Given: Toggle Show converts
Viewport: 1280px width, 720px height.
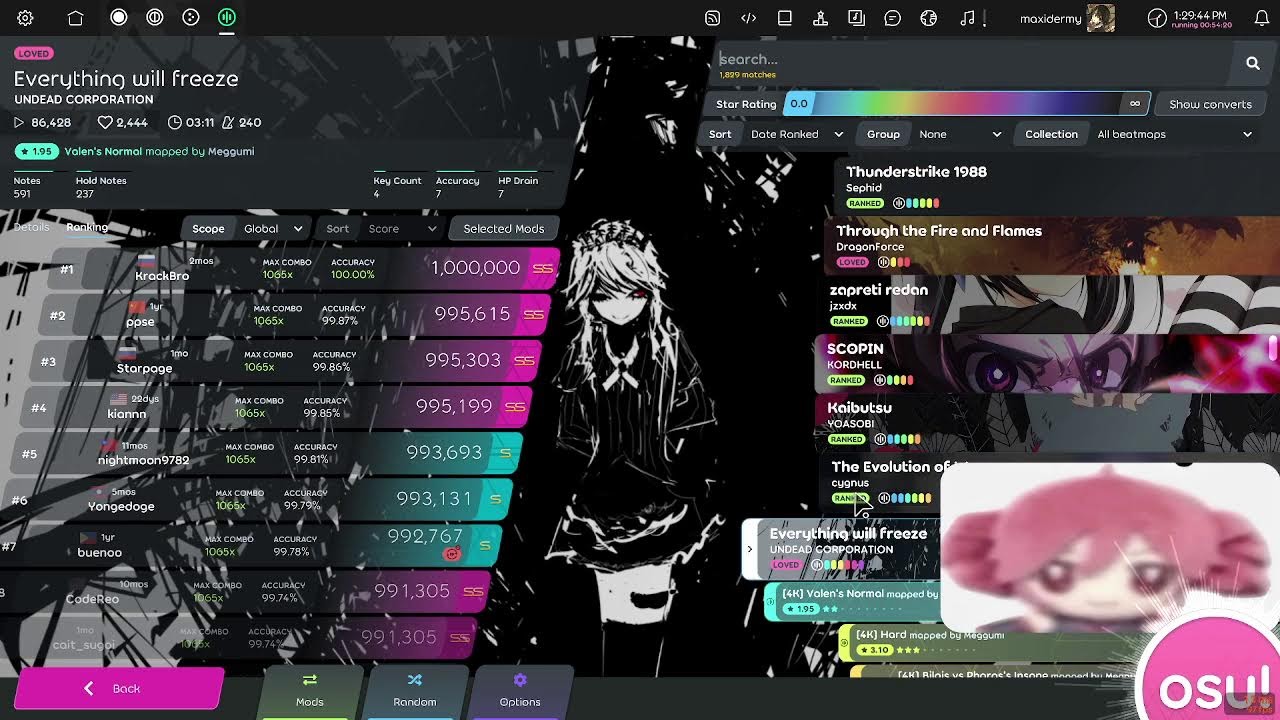Looking at the screenshot, I should click(1210, 104).
